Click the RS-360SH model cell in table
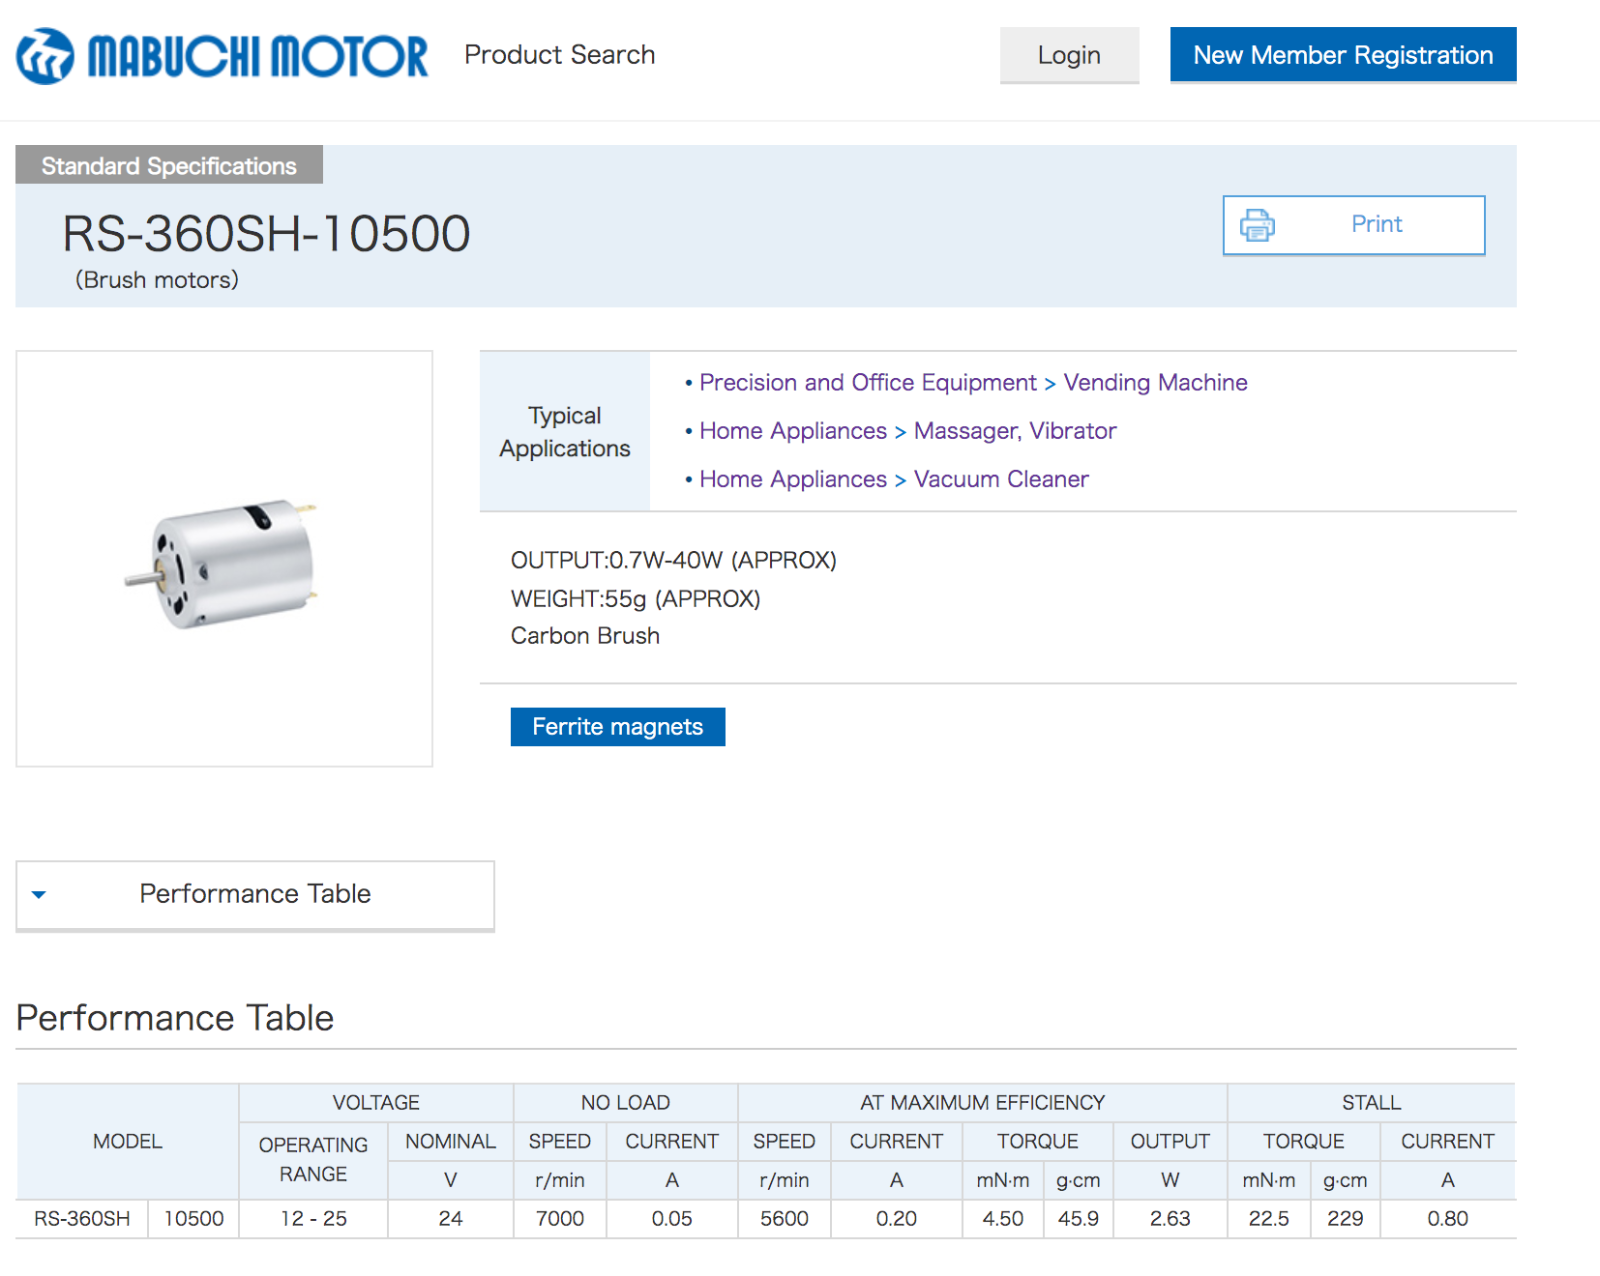This screenshot has width=1600, height=1276. click(x=82, y=1219)
